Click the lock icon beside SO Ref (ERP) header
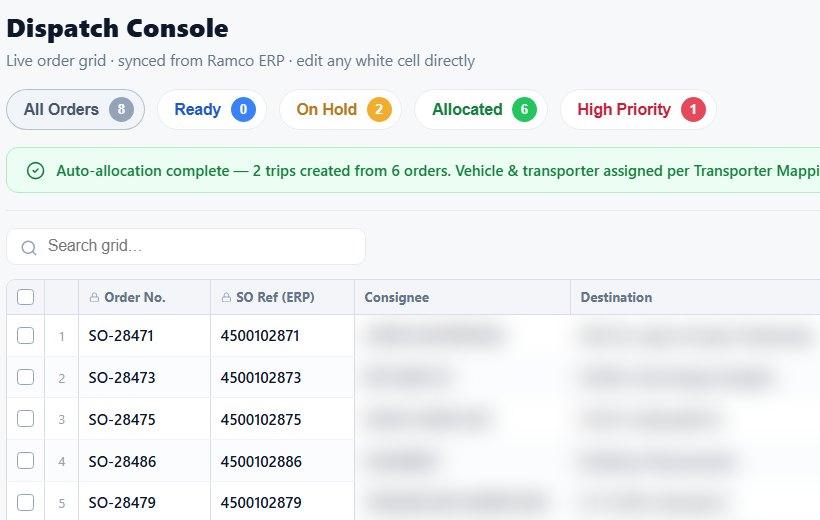This screenshot has height=520, width=820. (226, 297)
